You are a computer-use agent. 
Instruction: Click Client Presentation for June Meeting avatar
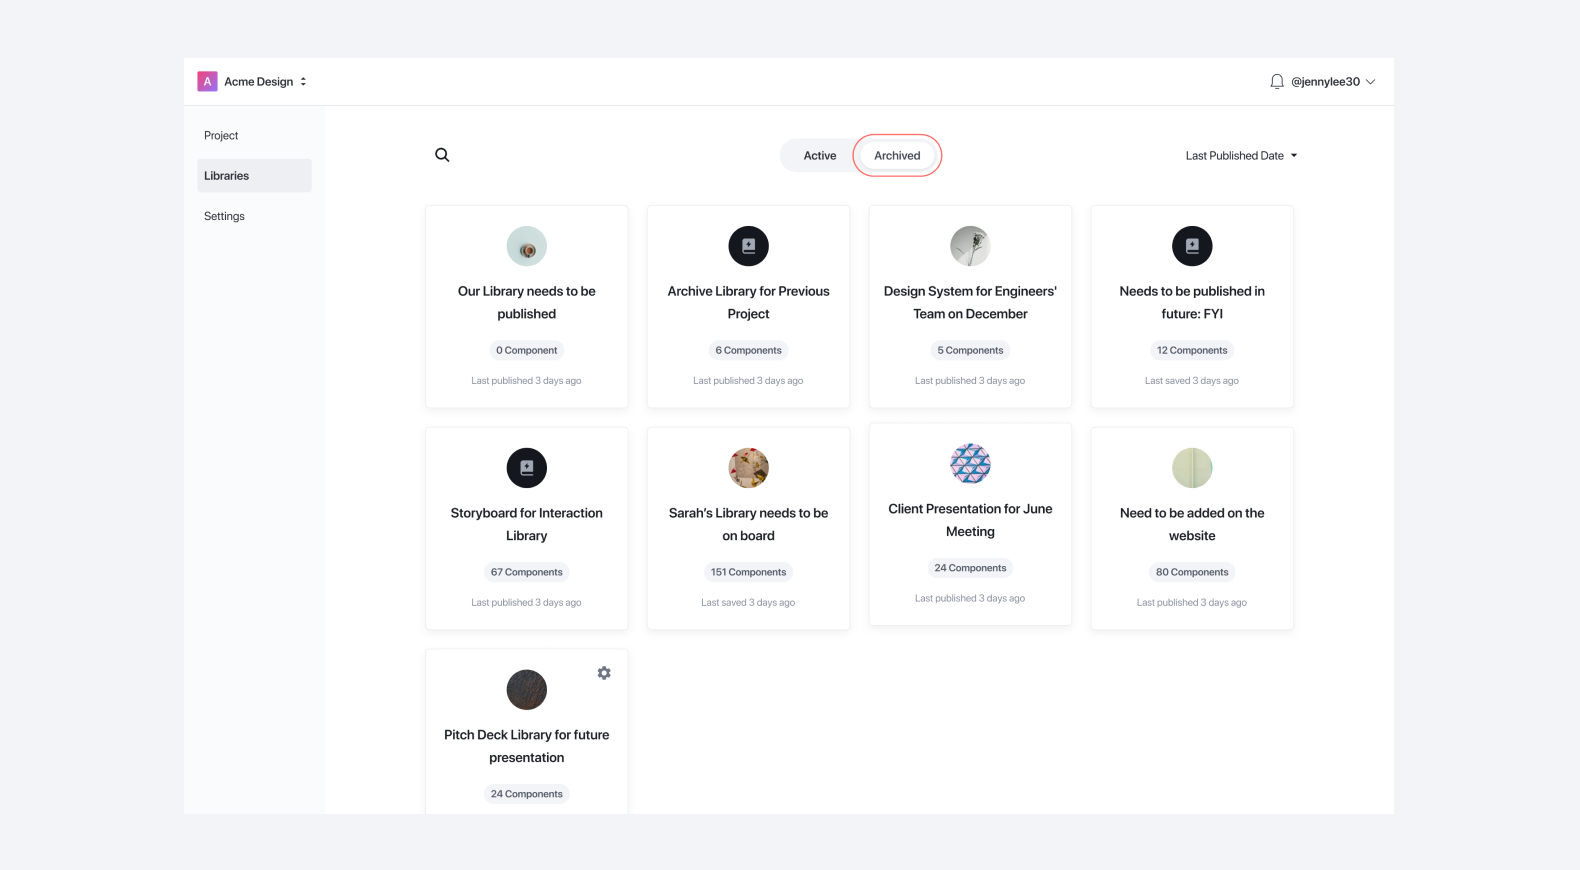coord(970,464)
